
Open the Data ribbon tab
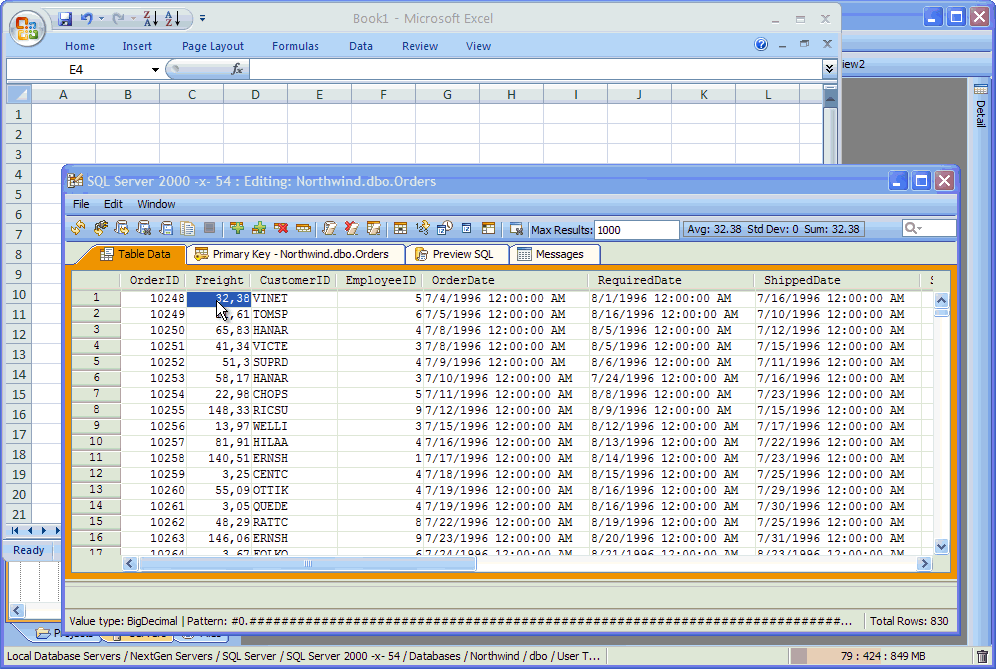click(x=361, y=46)
